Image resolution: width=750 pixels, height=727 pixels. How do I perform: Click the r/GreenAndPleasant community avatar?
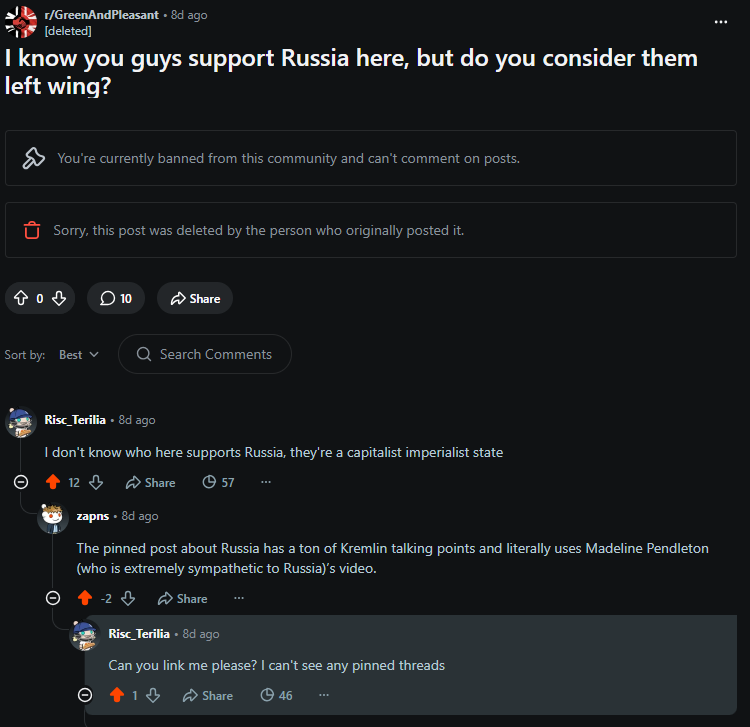pyautogui.click(x=21, y=22)
